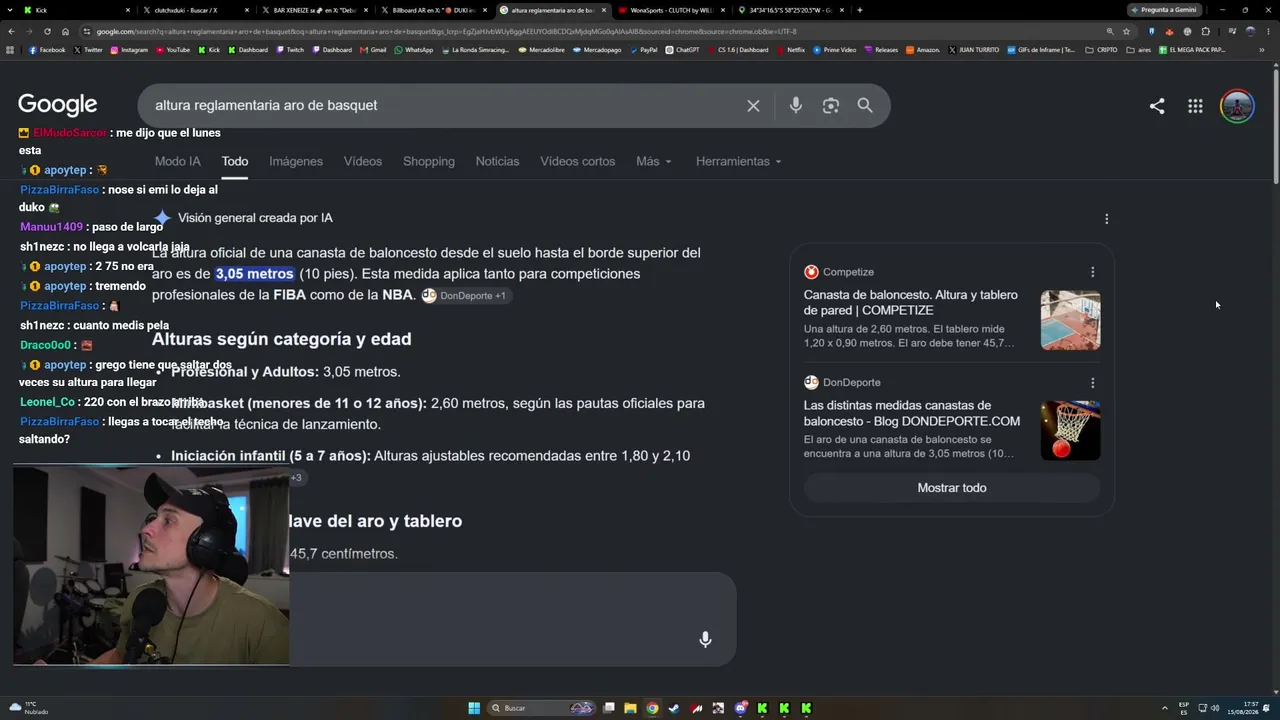
Task: Open the Competize canasta de baloncesto link
Action: [911, 303]
